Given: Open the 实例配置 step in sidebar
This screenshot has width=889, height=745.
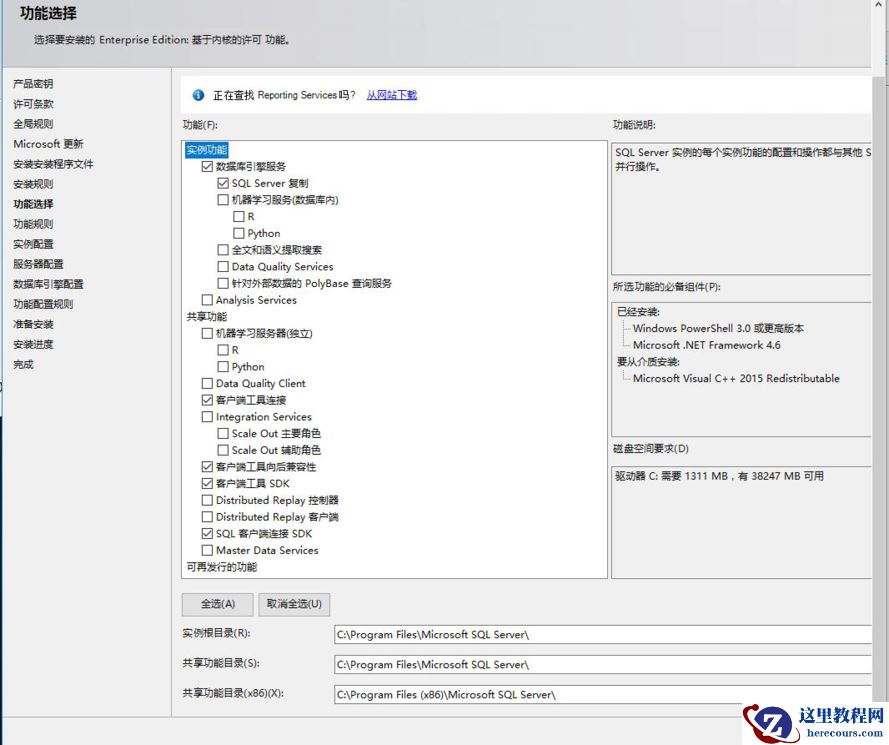Looking at the screenshot, I should [x=33, y=244].
